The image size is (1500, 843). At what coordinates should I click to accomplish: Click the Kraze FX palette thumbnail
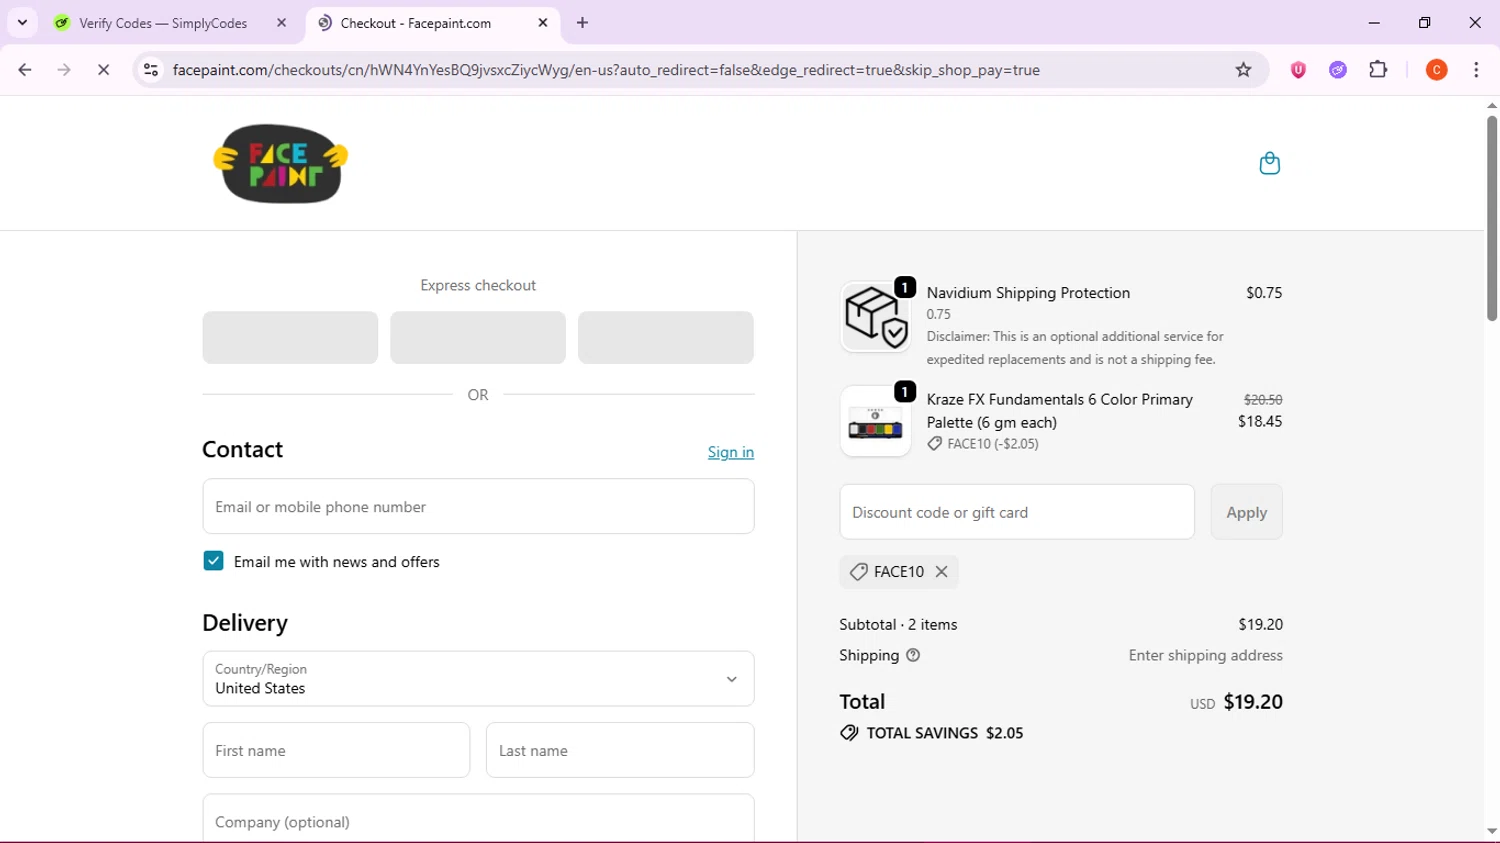pyautogui.click(x=875, y=422)
